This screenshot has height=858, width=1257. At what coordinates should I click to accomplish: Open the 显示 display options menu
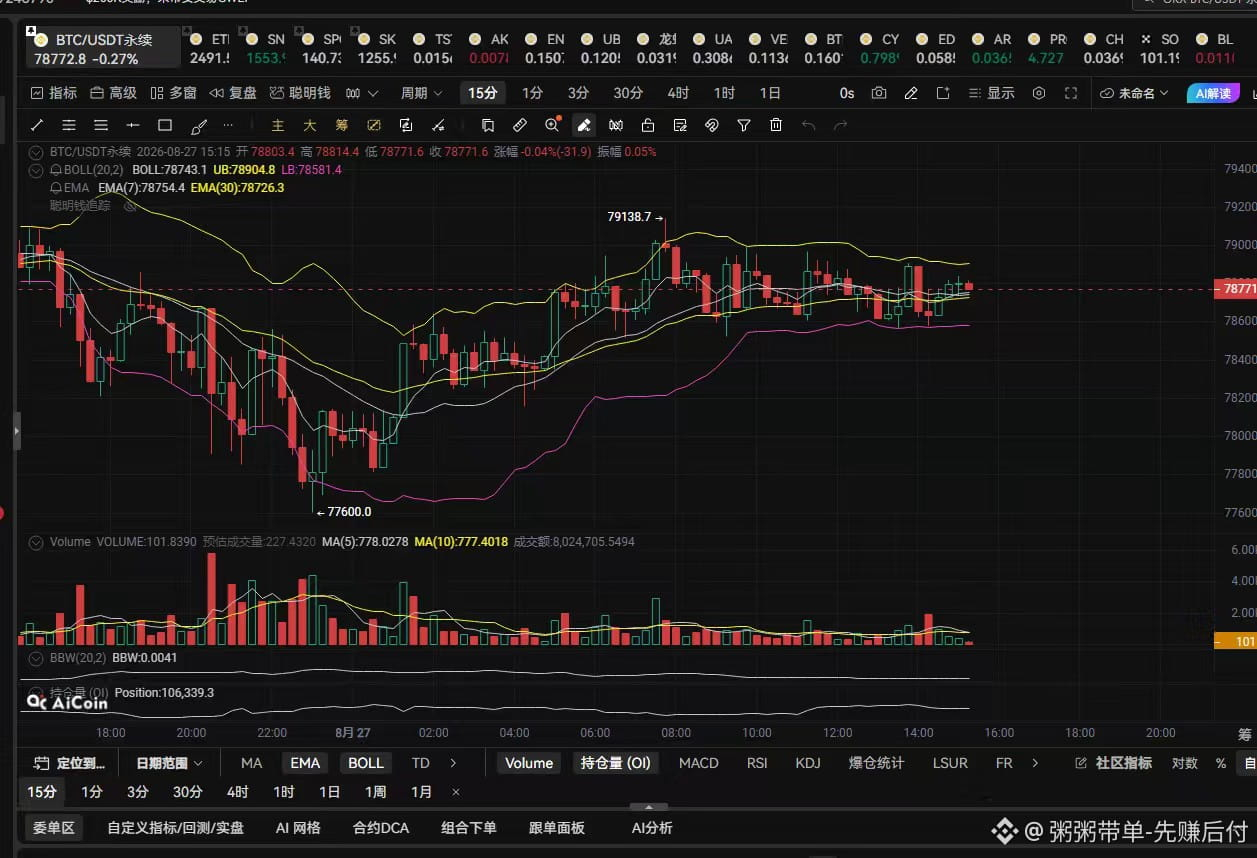coord(992,93)
